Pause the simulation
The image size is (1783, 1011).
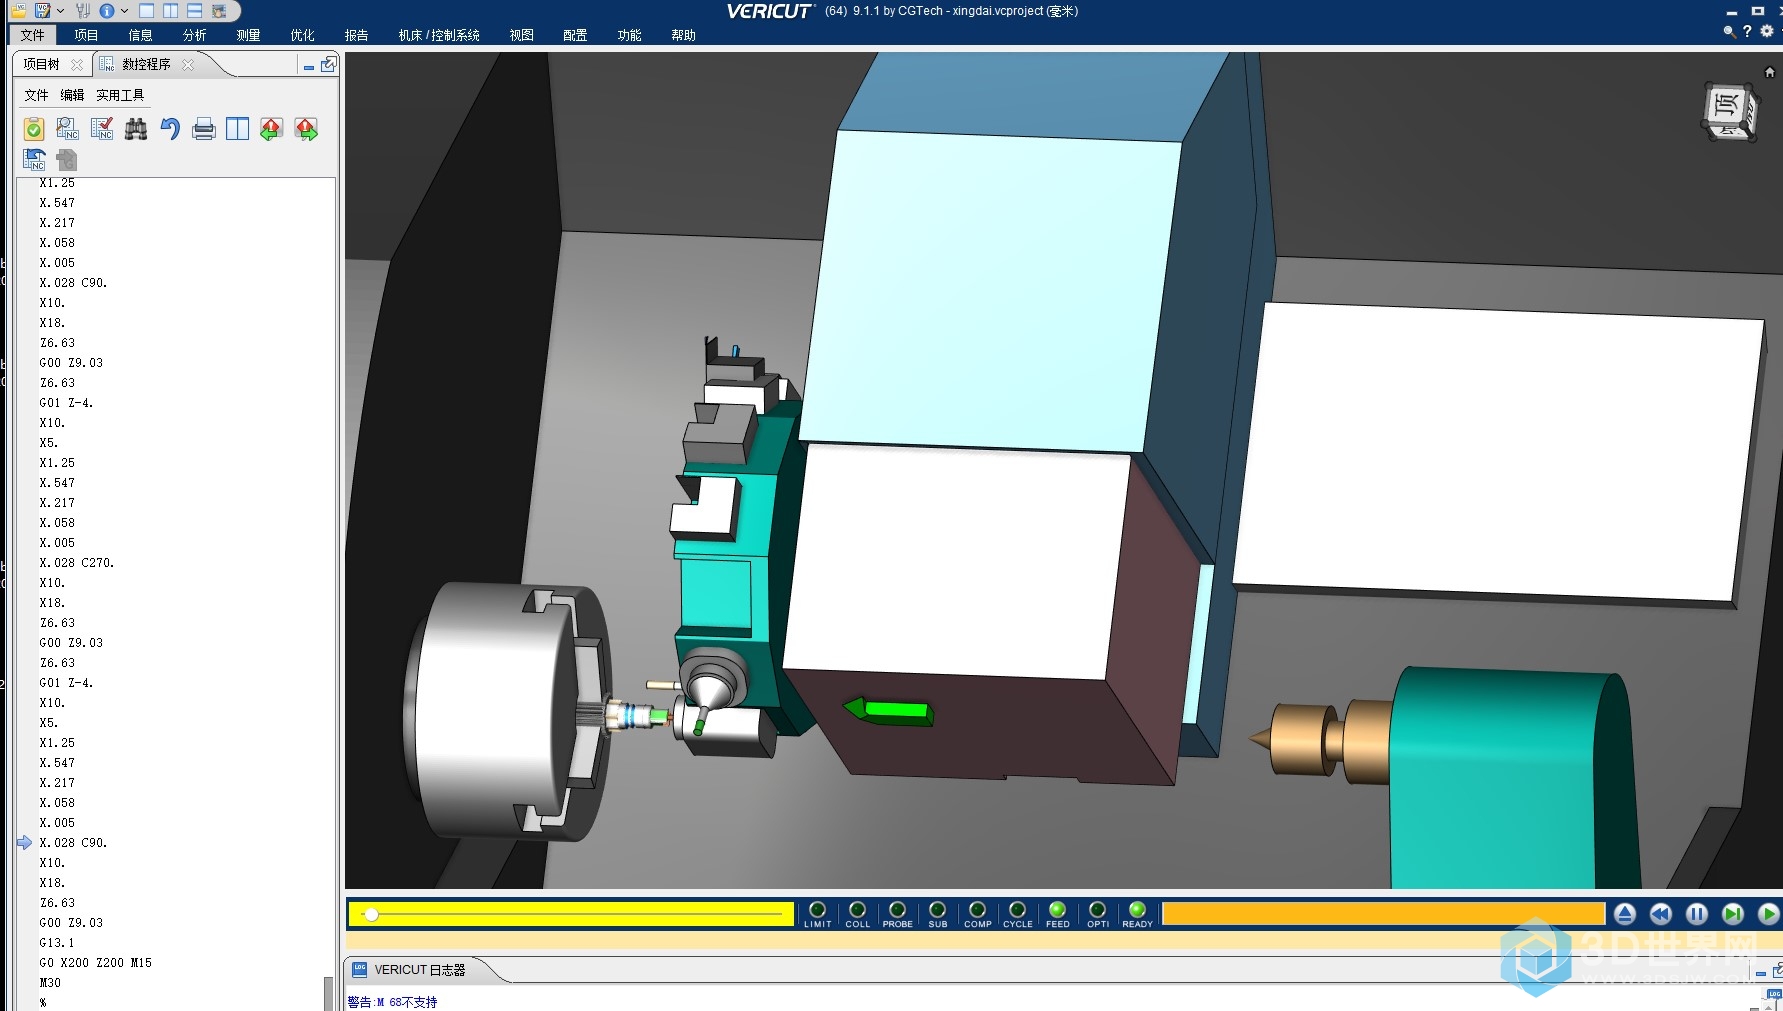click(x=1697, y=914)
